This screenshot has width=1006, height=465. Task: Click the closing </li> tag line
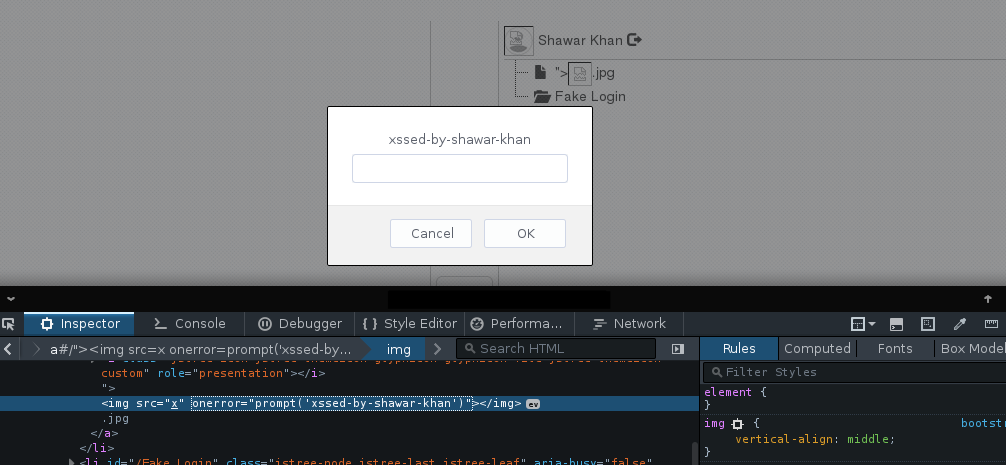tap(96, 448)
